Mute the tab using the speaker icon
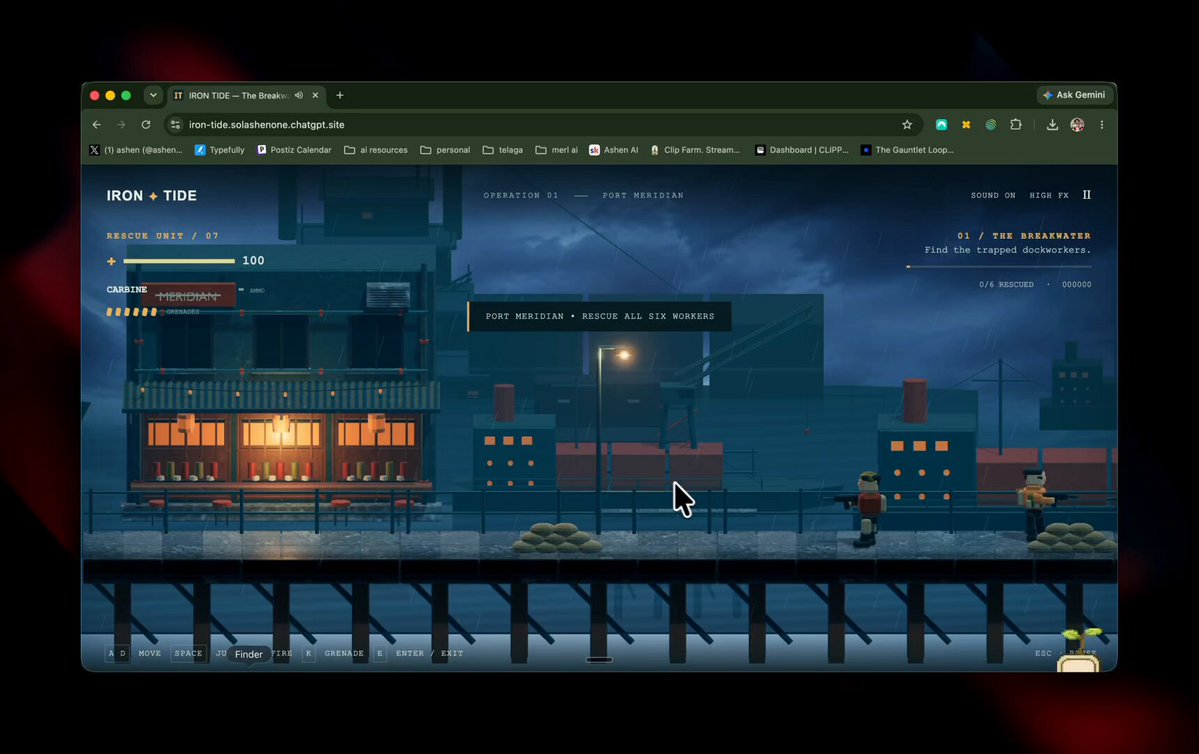 coord(299,96)
